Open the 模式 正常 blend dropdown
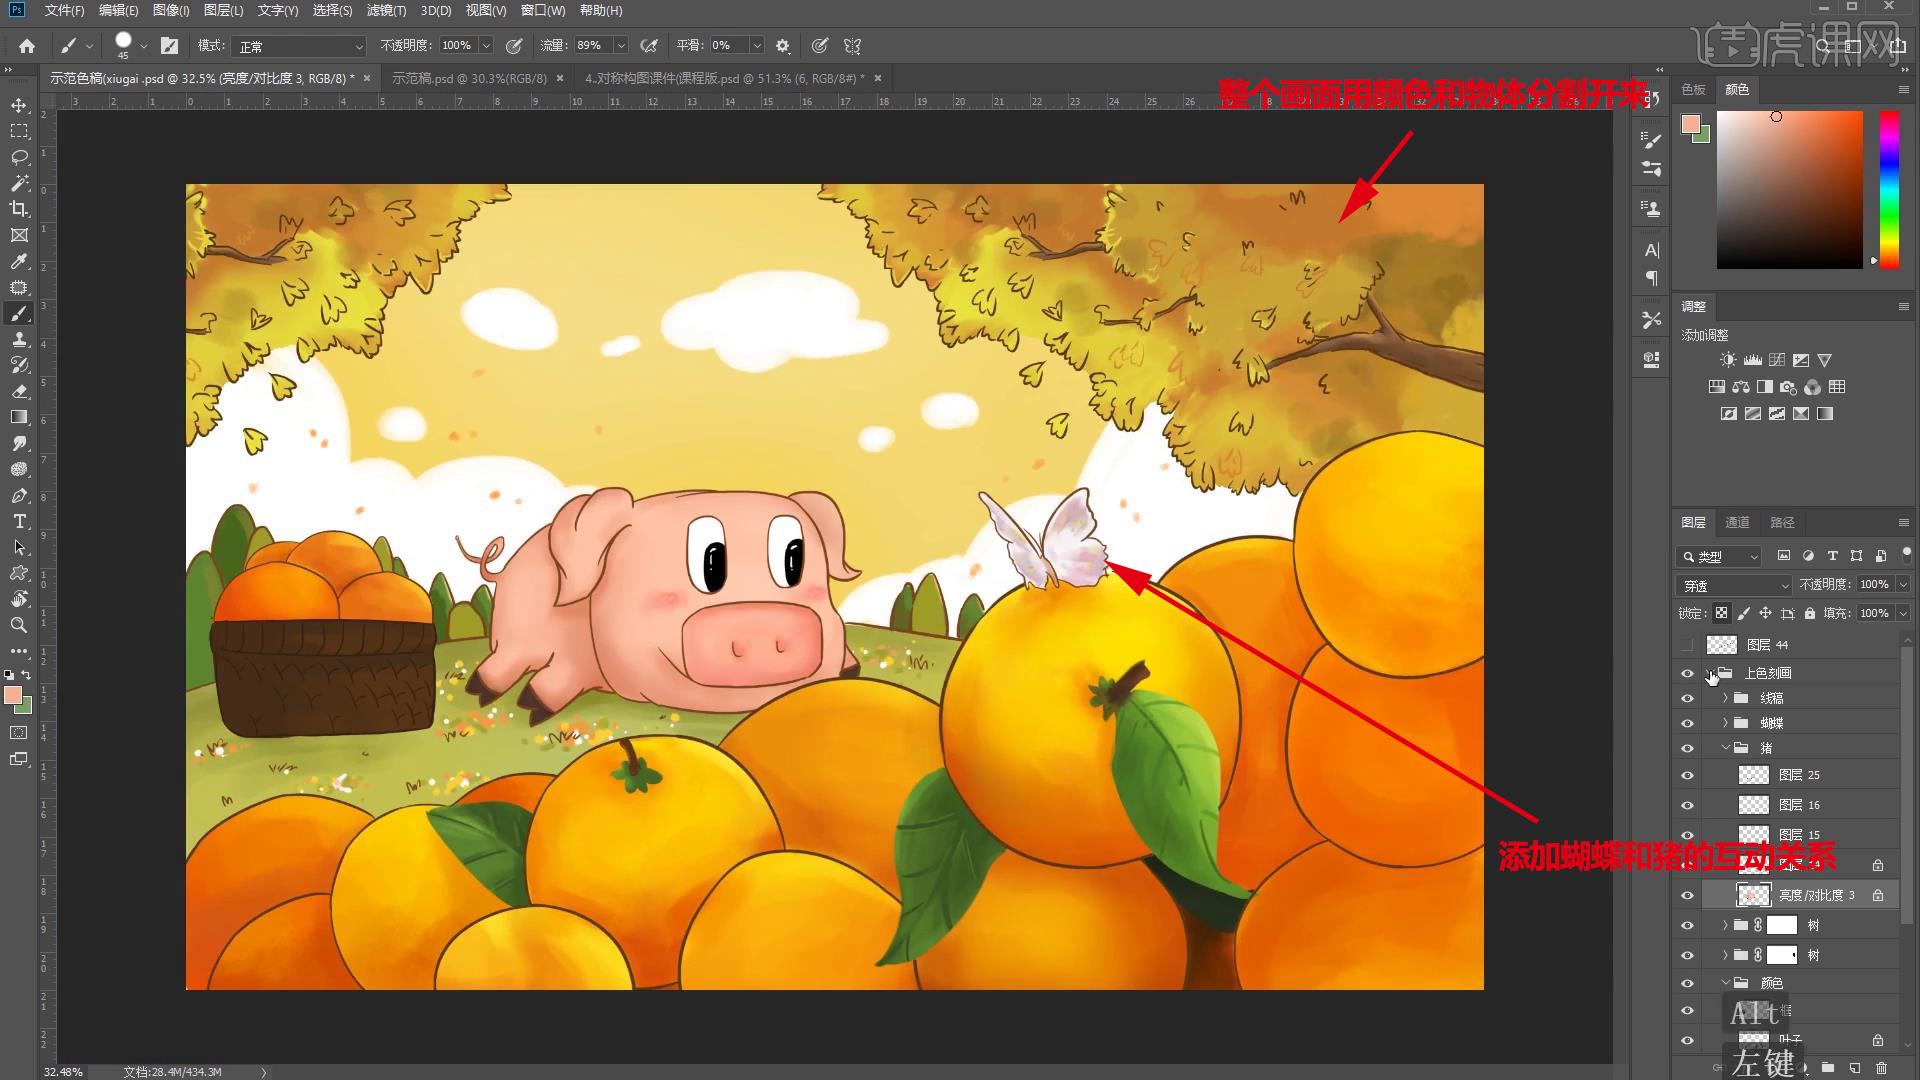The height and width of the screenshot is (1080, 1920). click(299, 46)
